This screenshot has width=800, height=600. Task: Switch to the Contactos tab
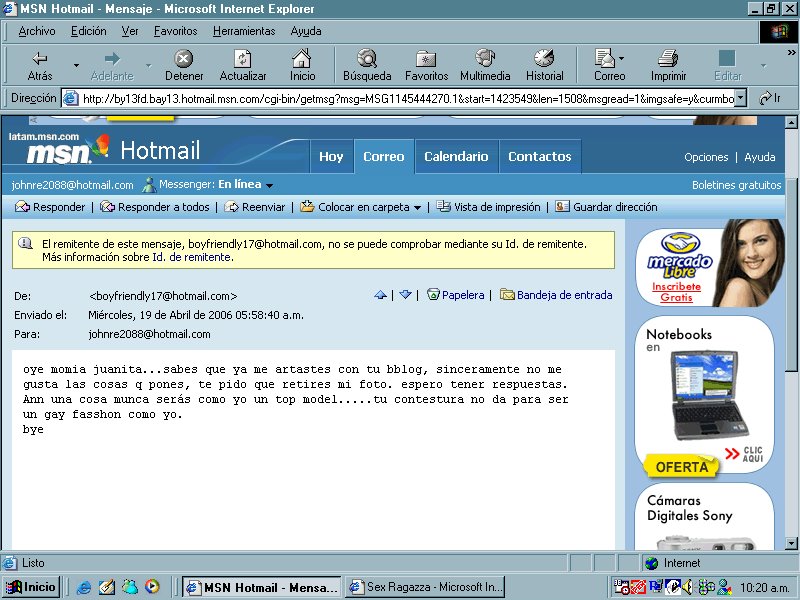point(540,156)
